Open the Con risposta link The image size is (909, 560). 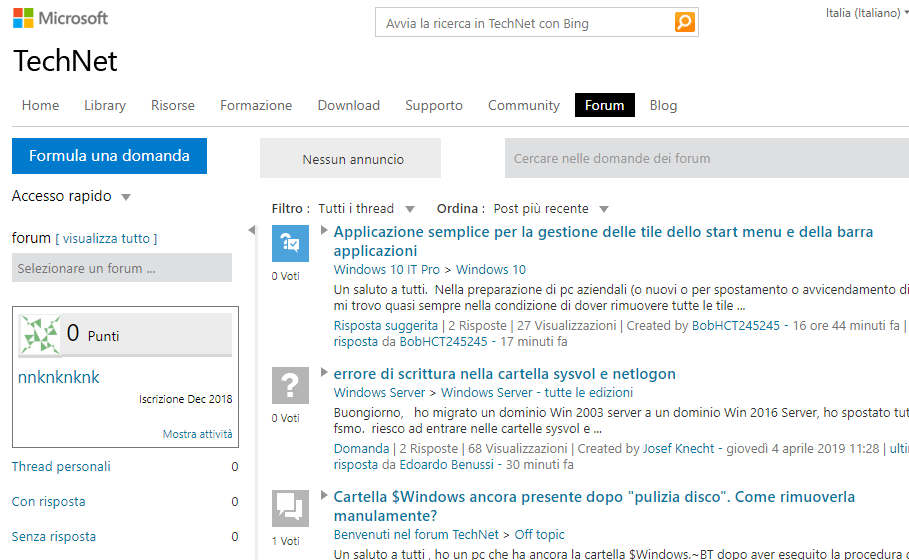click(x=49, y=501)
